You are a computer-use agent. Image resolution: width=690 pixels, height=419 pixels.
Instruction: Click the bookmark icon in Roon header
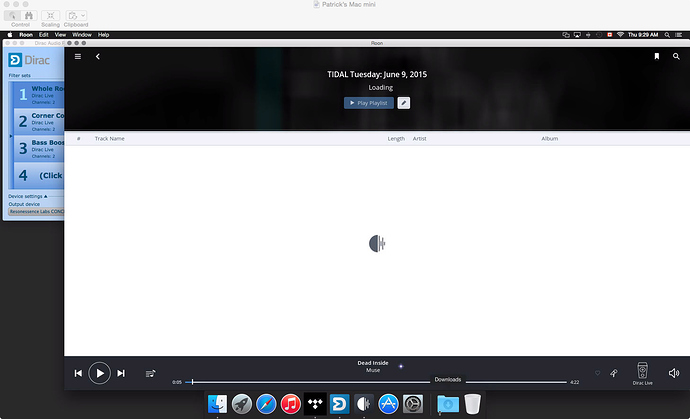point(657,56)
